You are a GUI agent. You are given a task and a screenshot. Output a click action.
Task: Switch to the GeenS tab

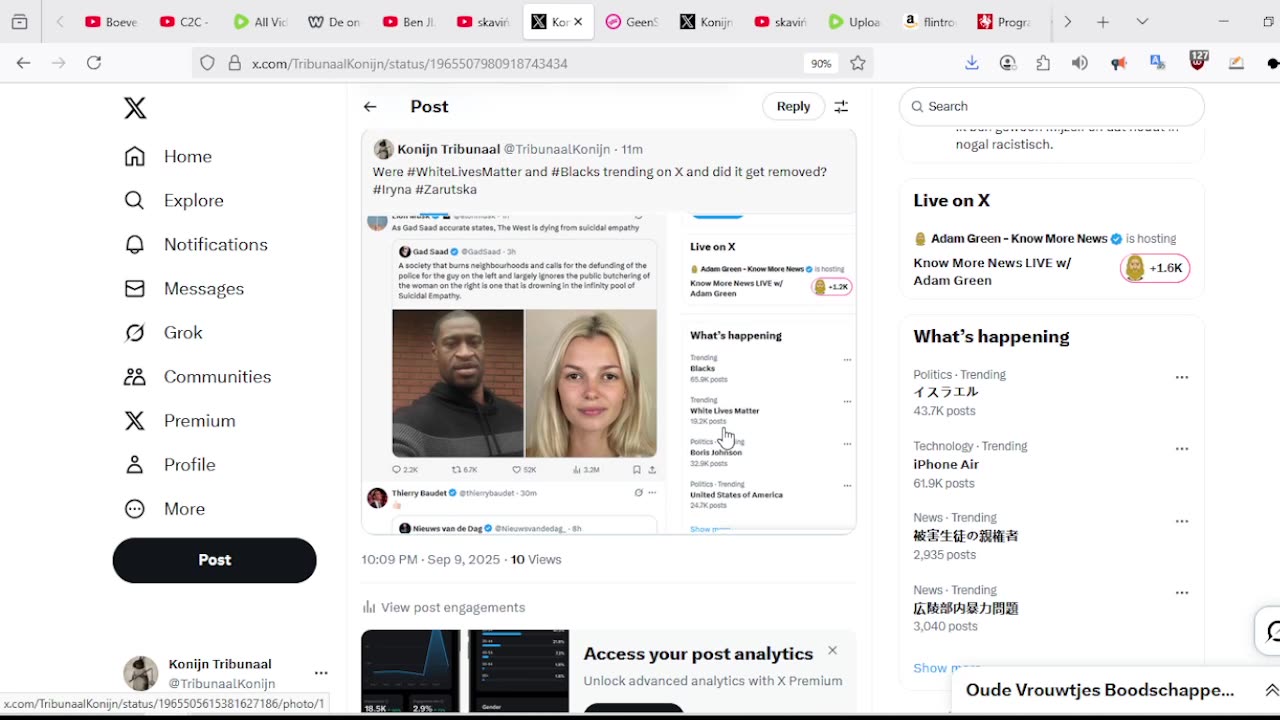click(x=631, y=22)
